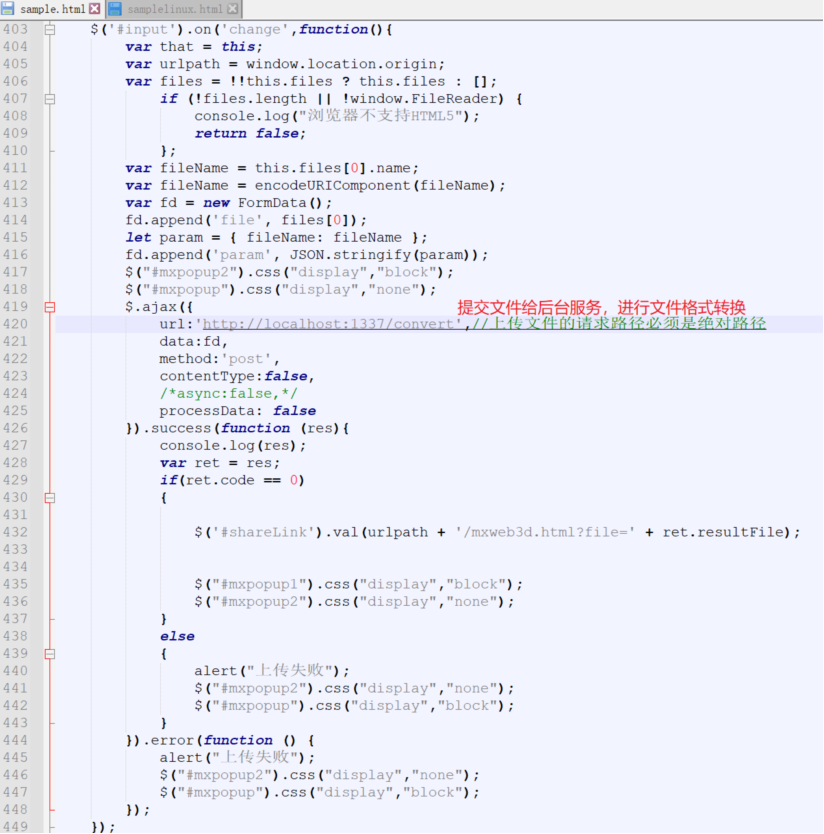
Task: Click line number 444 in the margin
Action: point(15,740)
